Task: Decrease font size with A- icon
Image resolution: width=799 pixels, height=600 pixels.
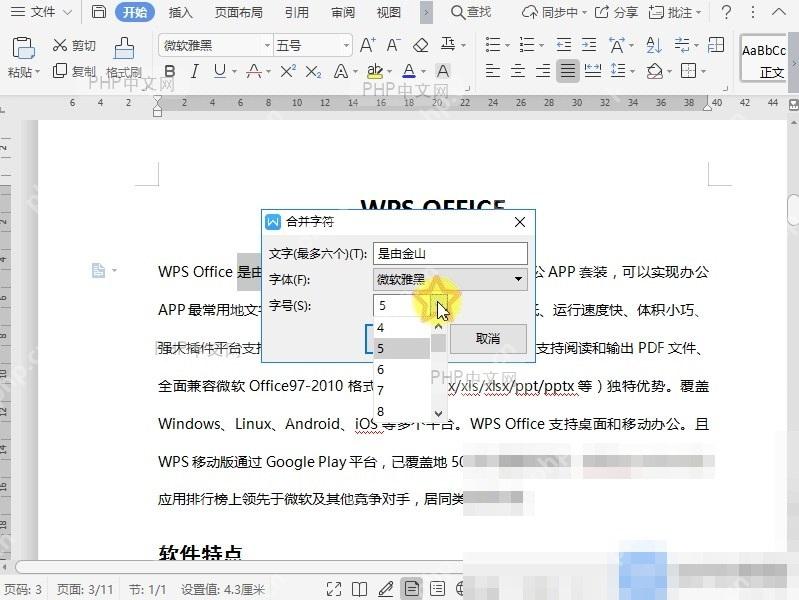Action: coord(393,45)
